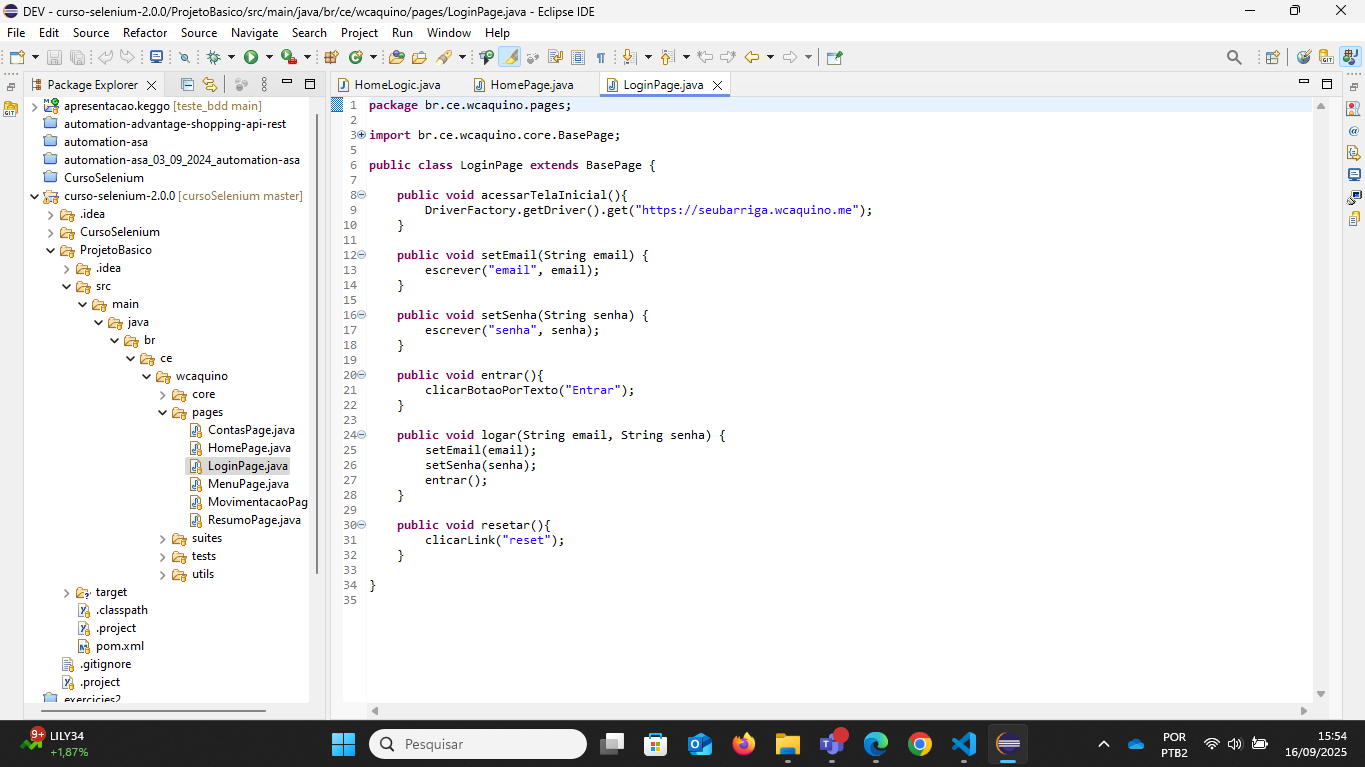The image size is (1365, 767).
Task: Expand the suites folder
Action: pyautogui.click(x=163, y=539)
